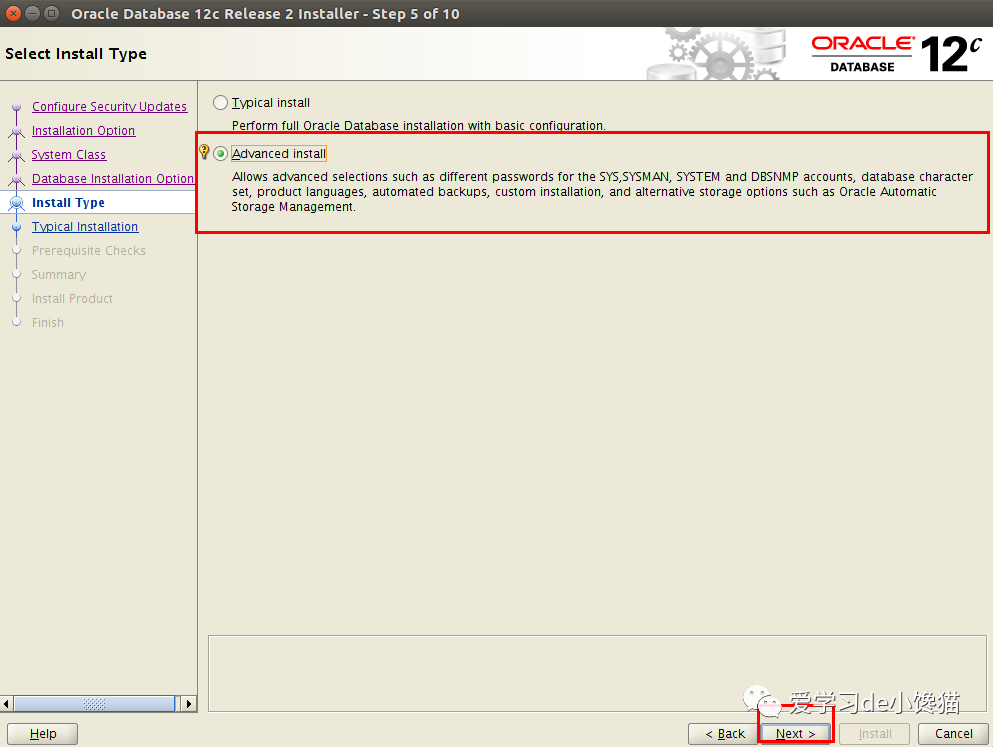Select the Advanced install radio button
This screenshot has height=747, width=993.
[220, 154]
